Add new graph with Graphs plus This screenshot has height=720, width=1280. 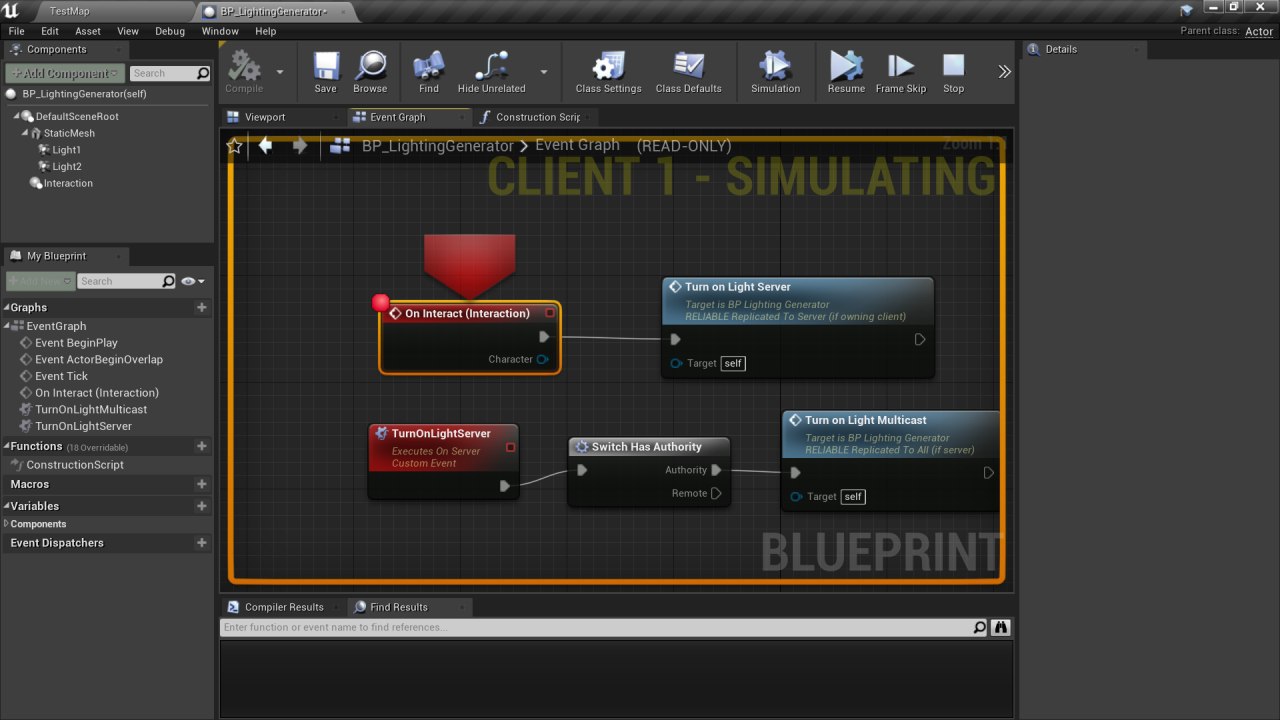point(202,307)
